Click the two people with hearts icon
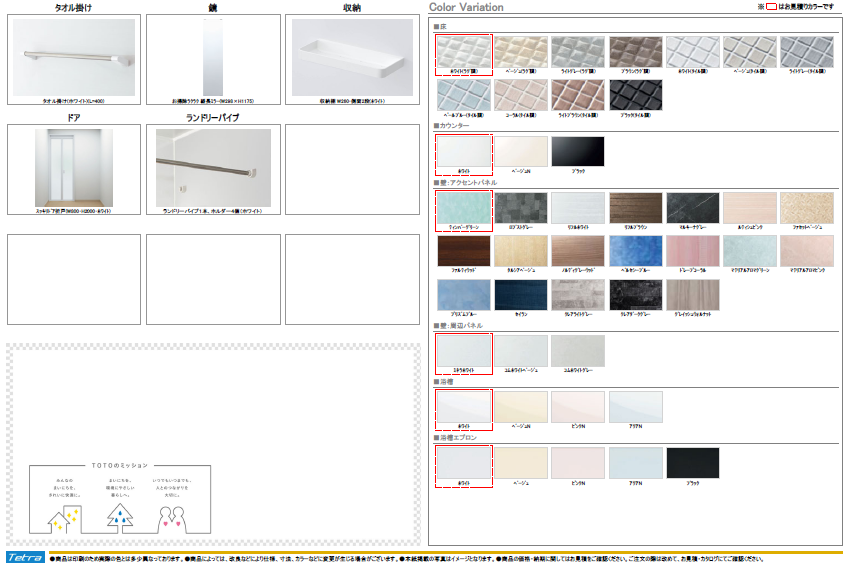The height and width of the screenshot is (564, 848). pyautogui.click(x=173, y=517)
